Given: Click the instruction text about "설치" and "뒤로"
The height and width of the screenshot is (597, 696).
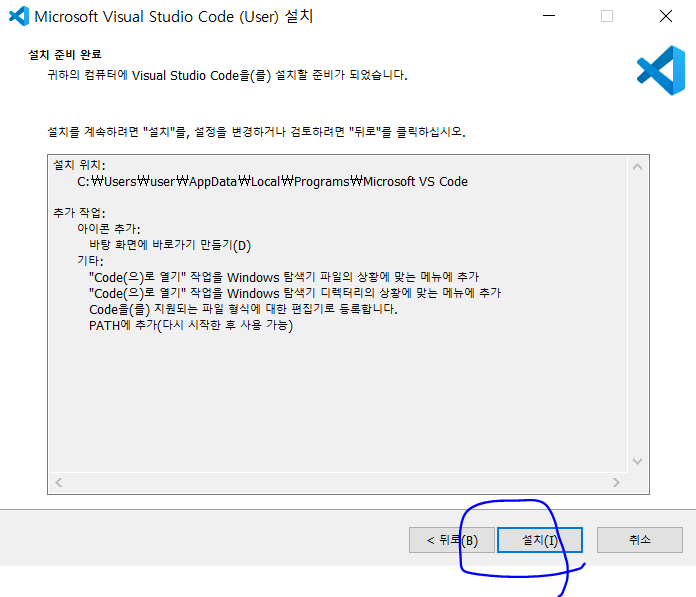Looking at the screenshot, I should [256, 132].
